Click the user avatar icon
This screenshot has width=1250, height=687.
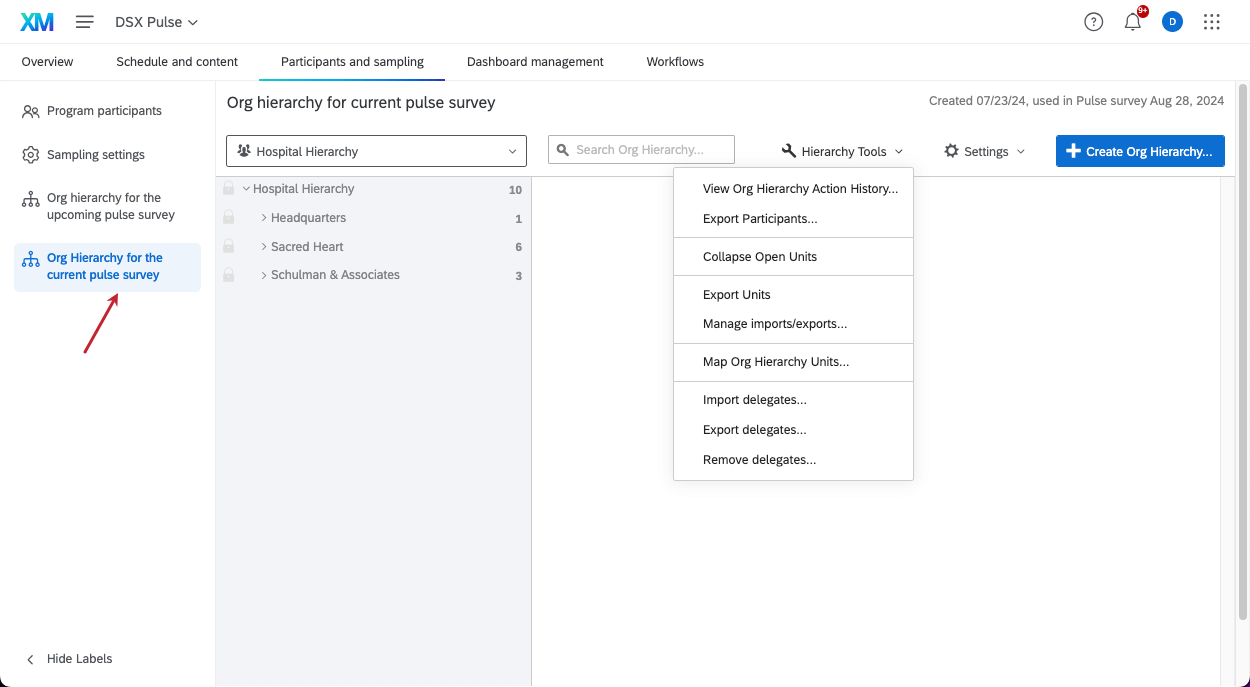[x=1172, y=21]
